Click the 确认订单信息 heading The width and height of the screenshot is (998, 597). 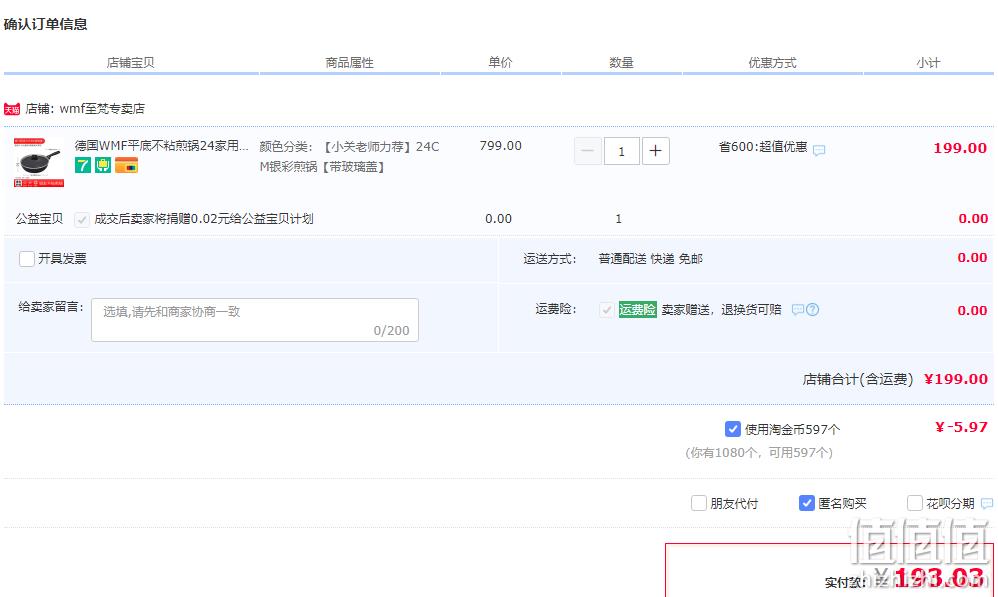[45, 24]
